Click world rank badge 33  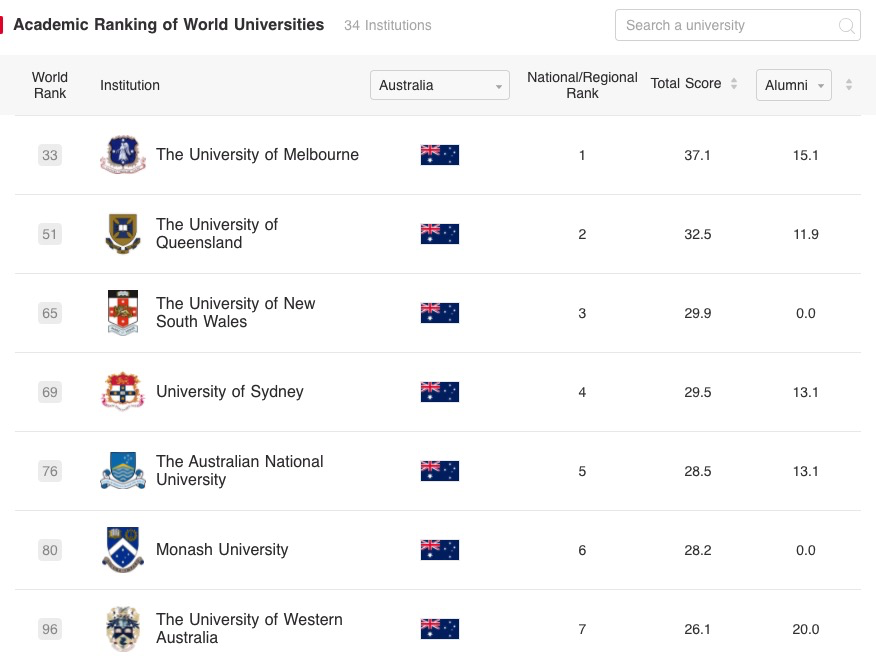pyautogui.click(x=50, y=155)
